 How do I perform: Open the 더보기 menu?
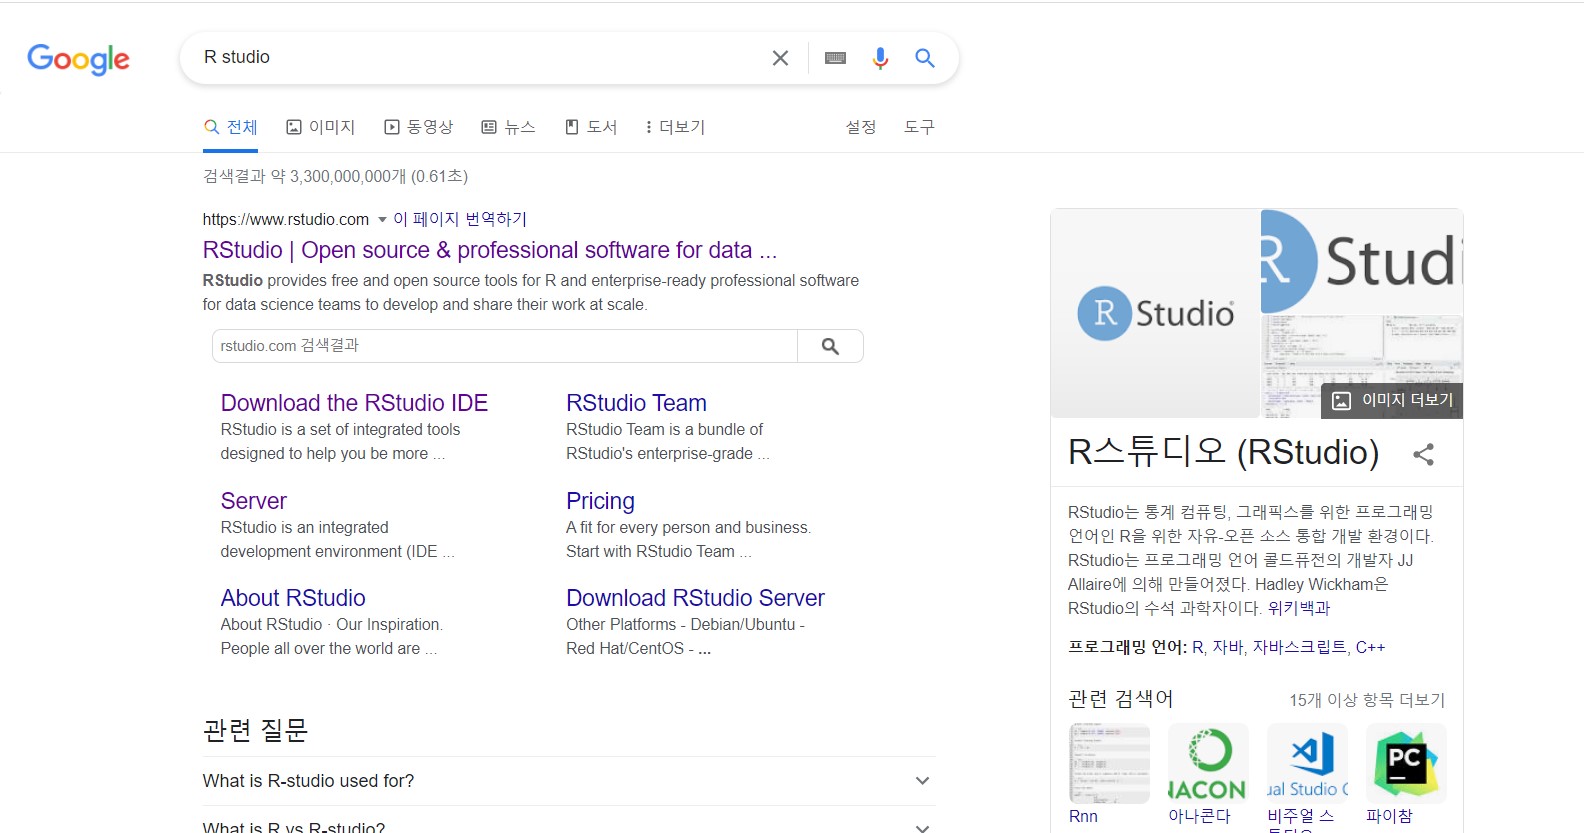[675, 127]
